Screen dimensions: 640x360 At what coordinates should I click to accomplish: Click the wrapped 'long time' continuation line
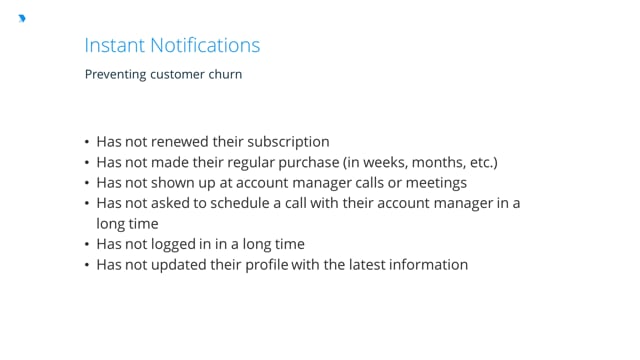tap(127, 224)
